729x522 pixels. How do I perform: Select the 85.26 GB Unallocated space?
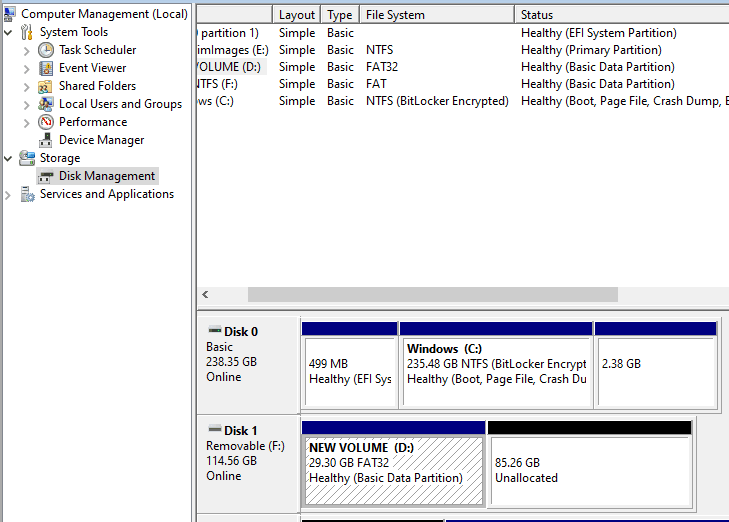(x=589, y=470)
